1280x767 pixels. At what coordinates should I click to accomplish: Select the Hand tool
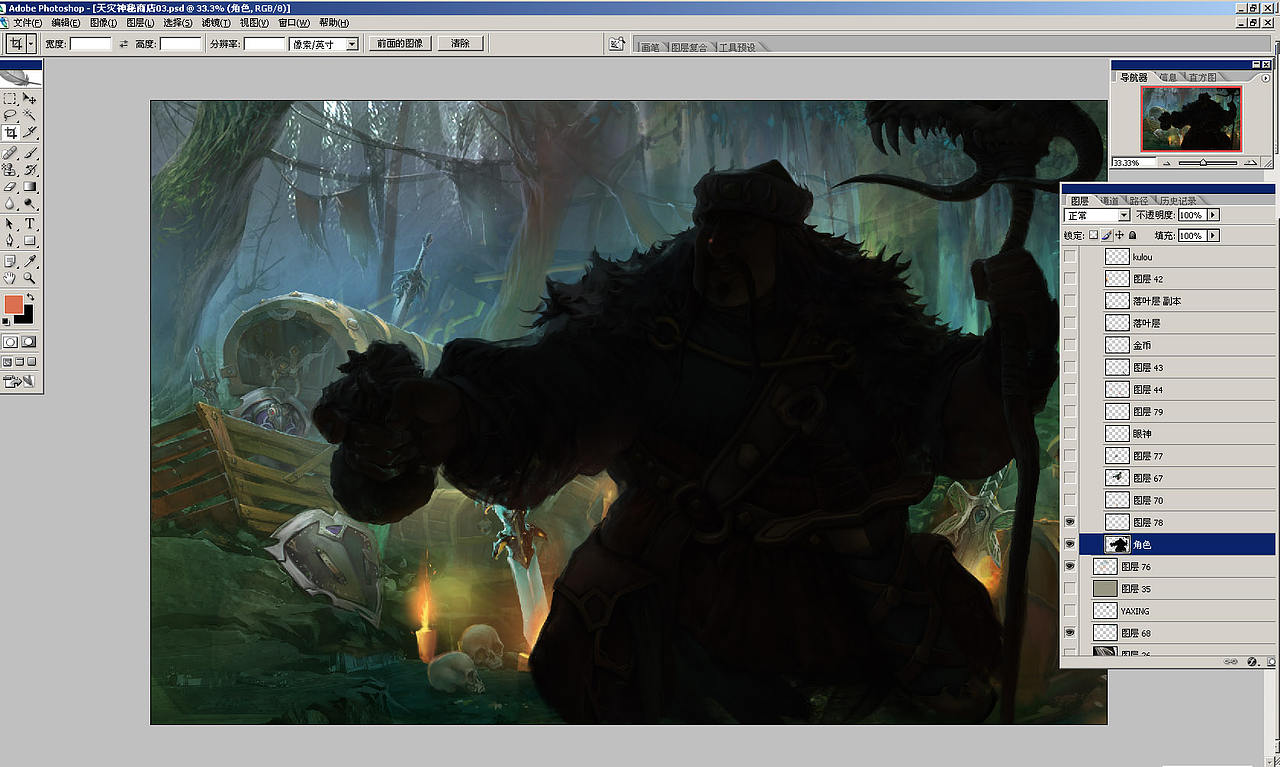point(10,278)
